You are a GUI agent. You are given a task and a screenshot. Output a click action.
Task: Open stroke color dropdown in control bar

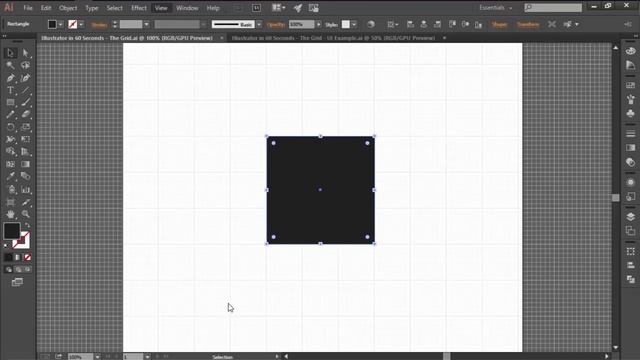pyautogui.click(x=81, y=24)
